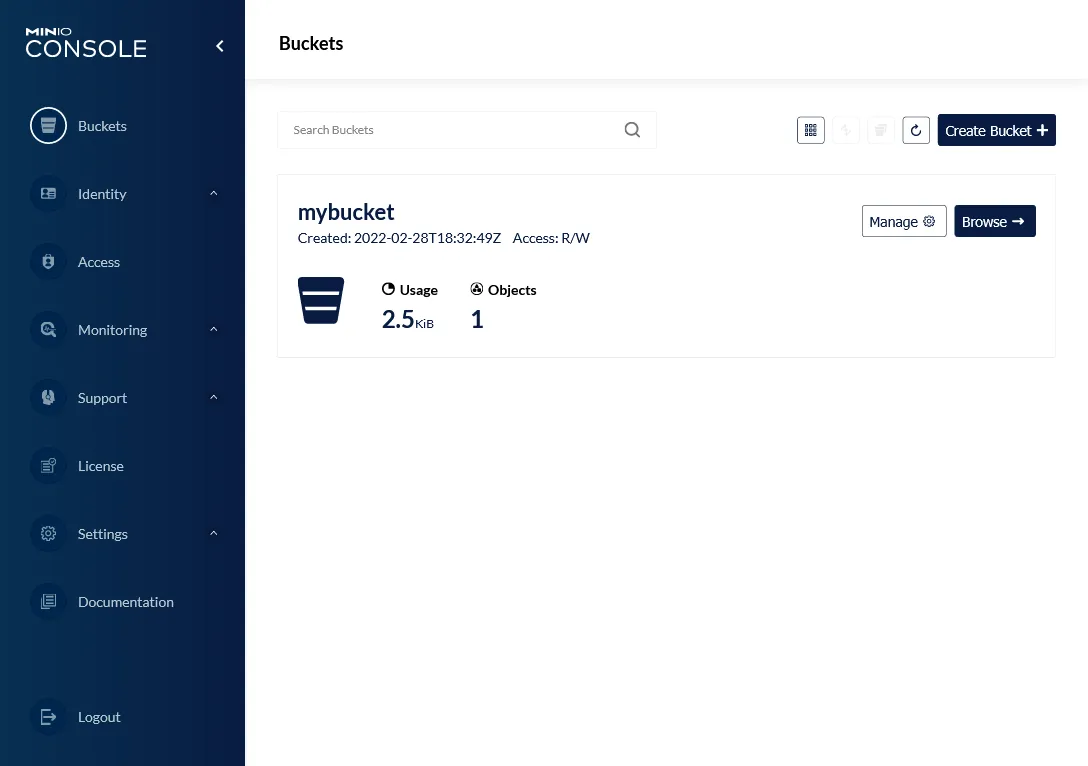The image size is (1088, 766).
Task: Expand the Monitoring submenu chevron
Action: click(x=213, y=330)
